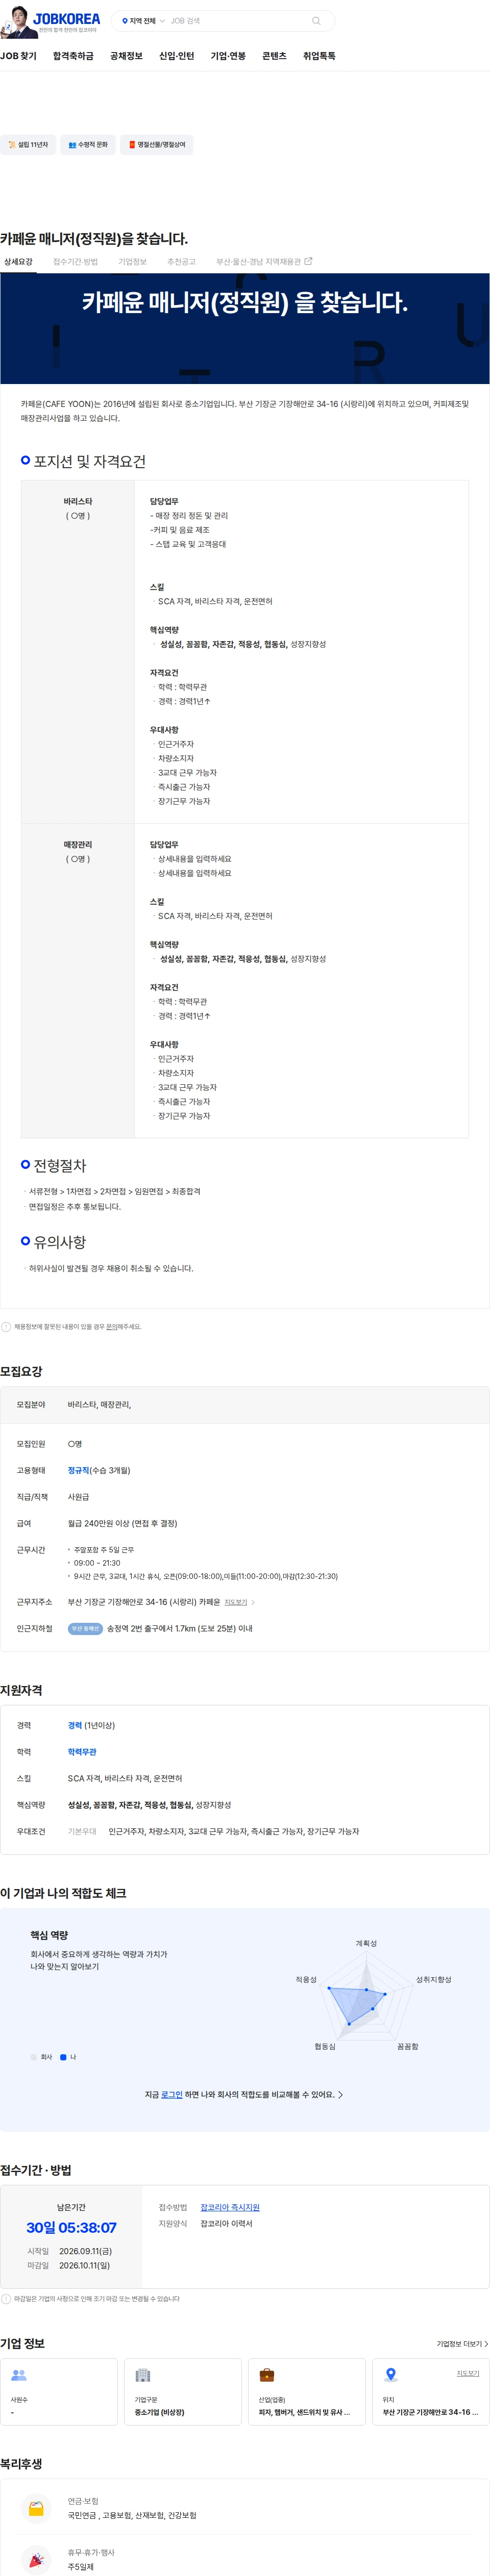Click the 카페윤 매니저 banner image

245,328
